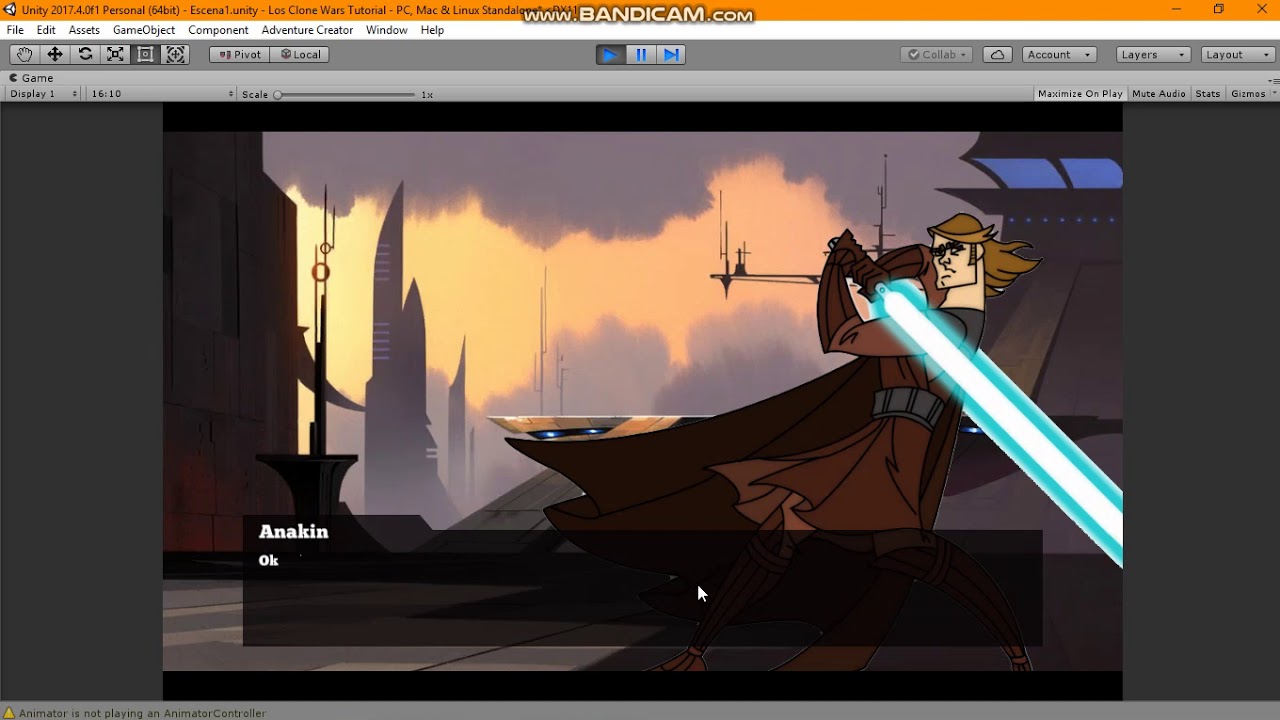The image size is (1280, 720).
Task: Select the Hand tool
Action: pos(24,55)
